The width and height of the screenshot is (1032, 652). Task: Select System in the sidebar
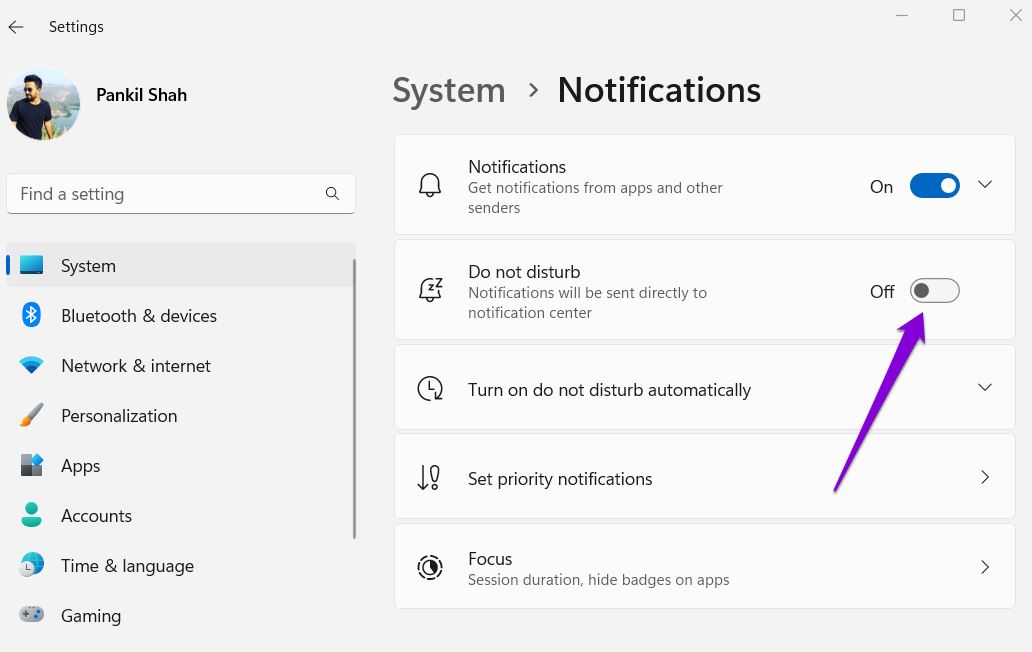coord(181,265)
